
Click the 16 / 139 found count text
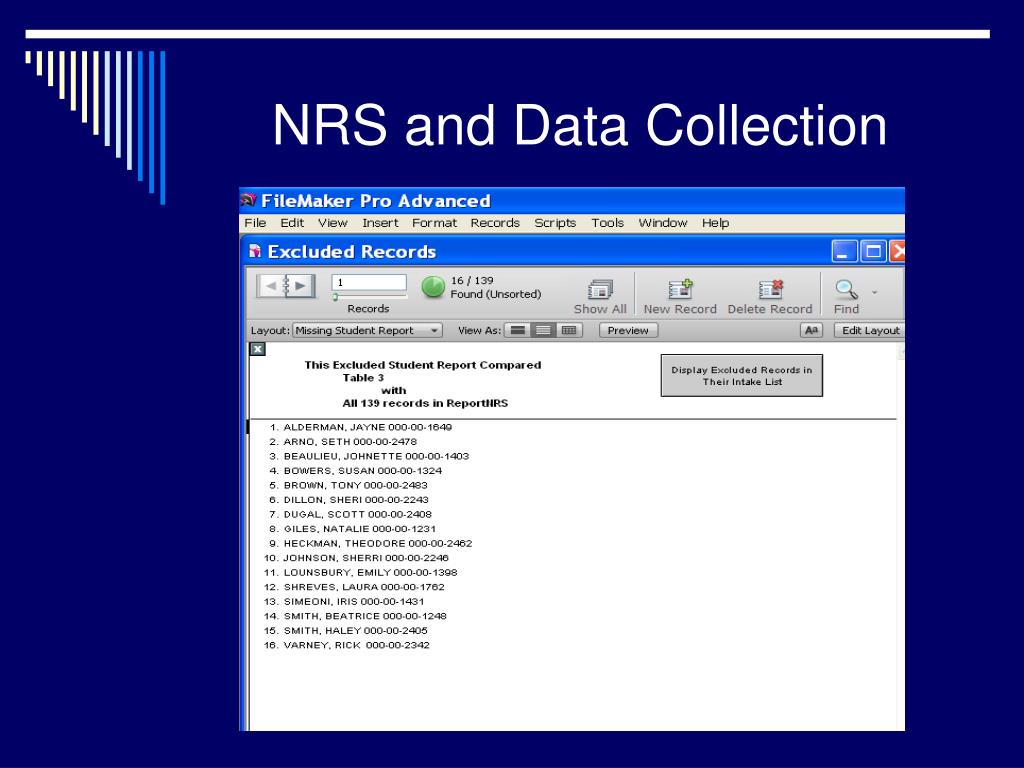pyautogui.click(x=472, y=280)
